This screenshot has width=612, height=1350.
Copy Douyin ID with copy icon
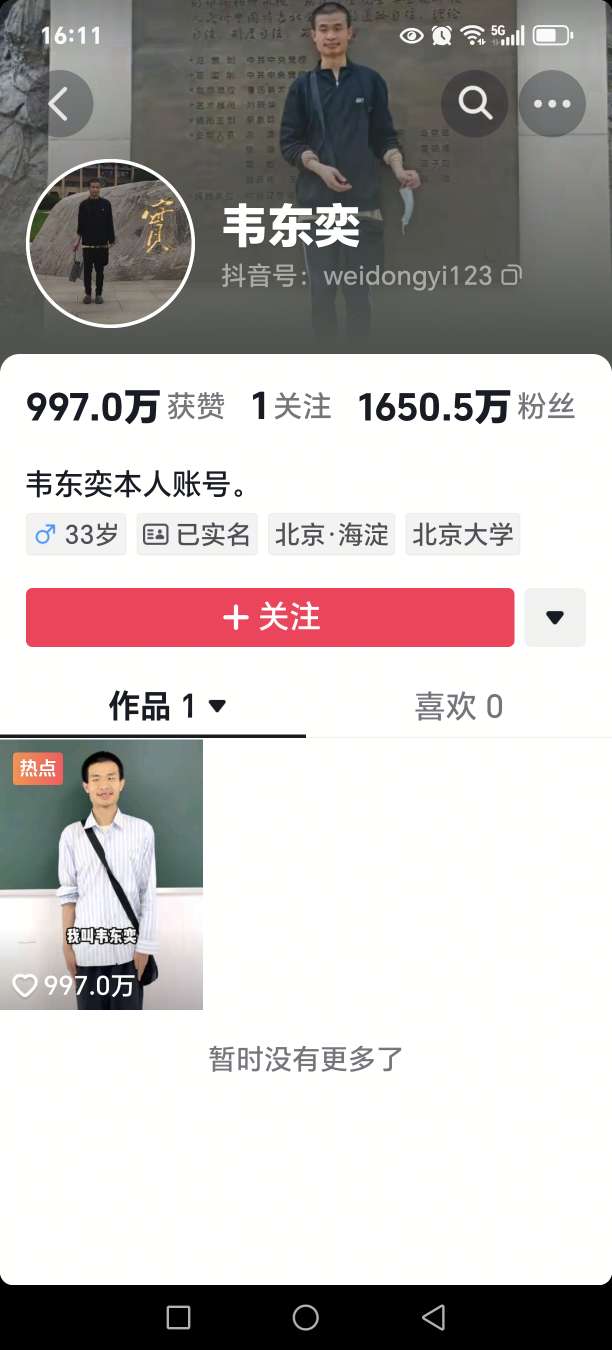click(512, 275)
